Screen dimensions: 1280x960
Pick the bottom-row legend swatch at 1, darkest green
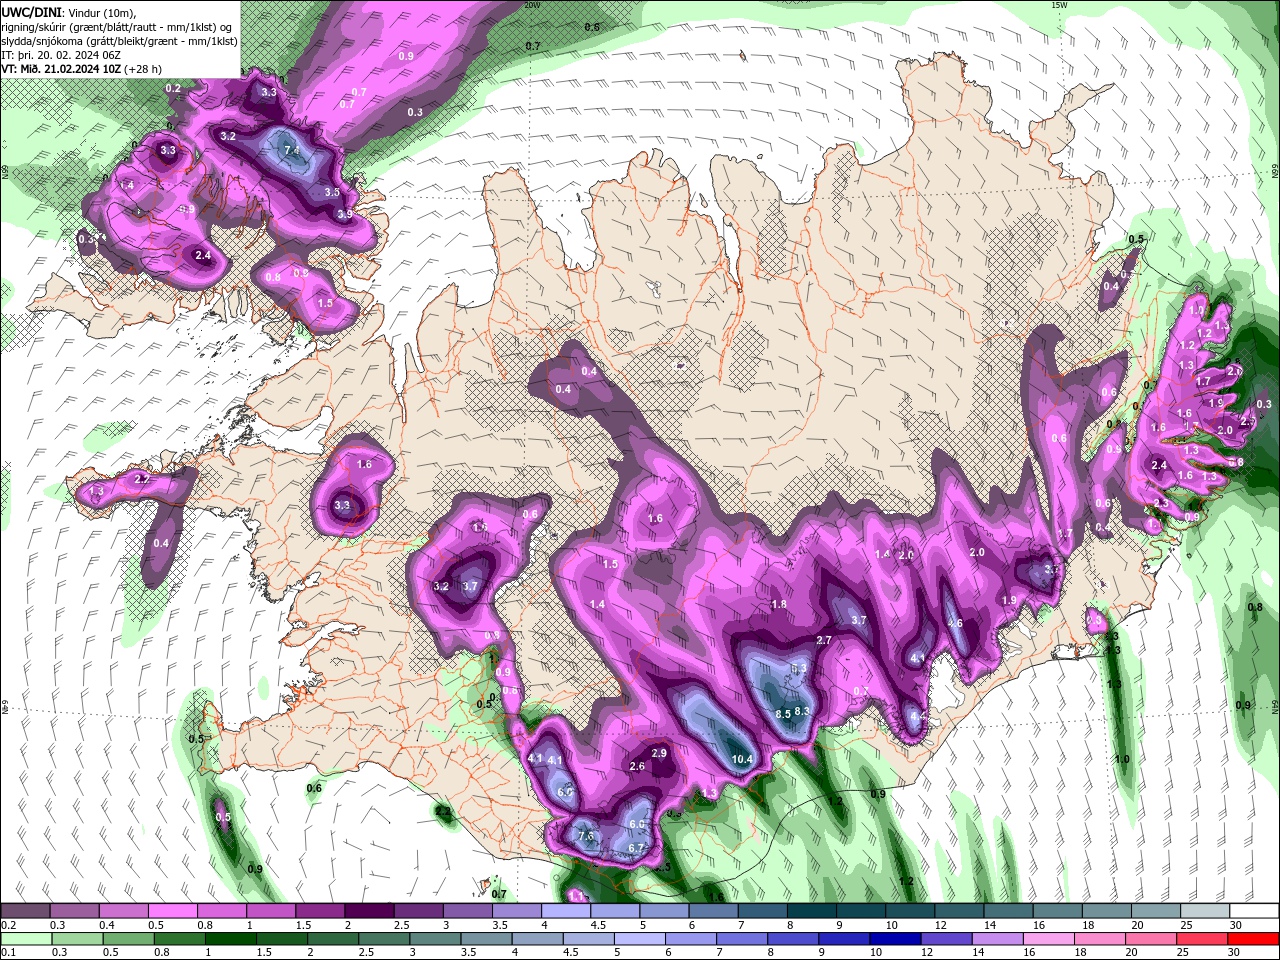tap(230, 939)
